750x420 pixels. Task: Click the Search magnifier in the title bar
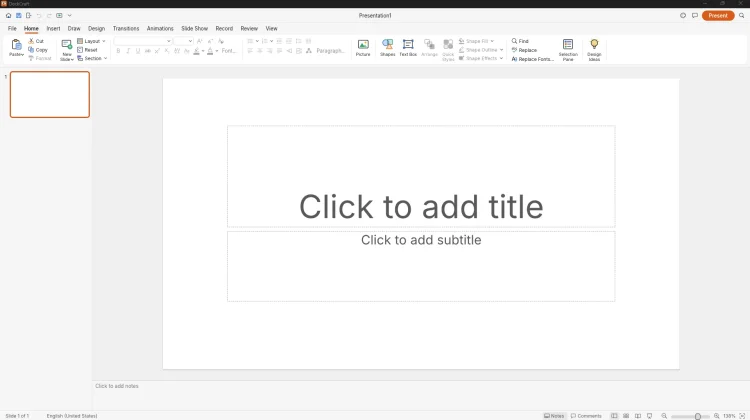(x=741, y=16)
